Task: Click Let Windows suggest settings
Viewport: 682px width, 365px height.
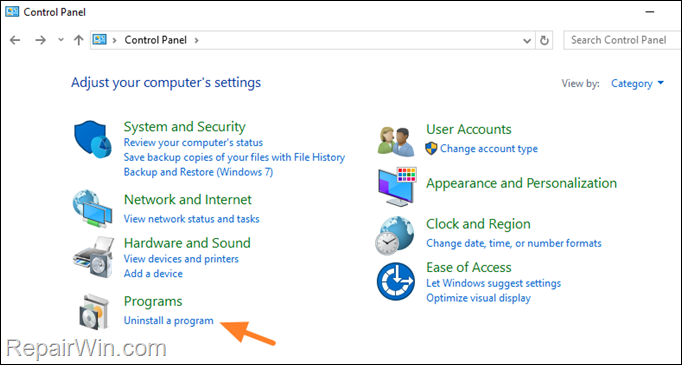Action: click(x=493, y=284)
